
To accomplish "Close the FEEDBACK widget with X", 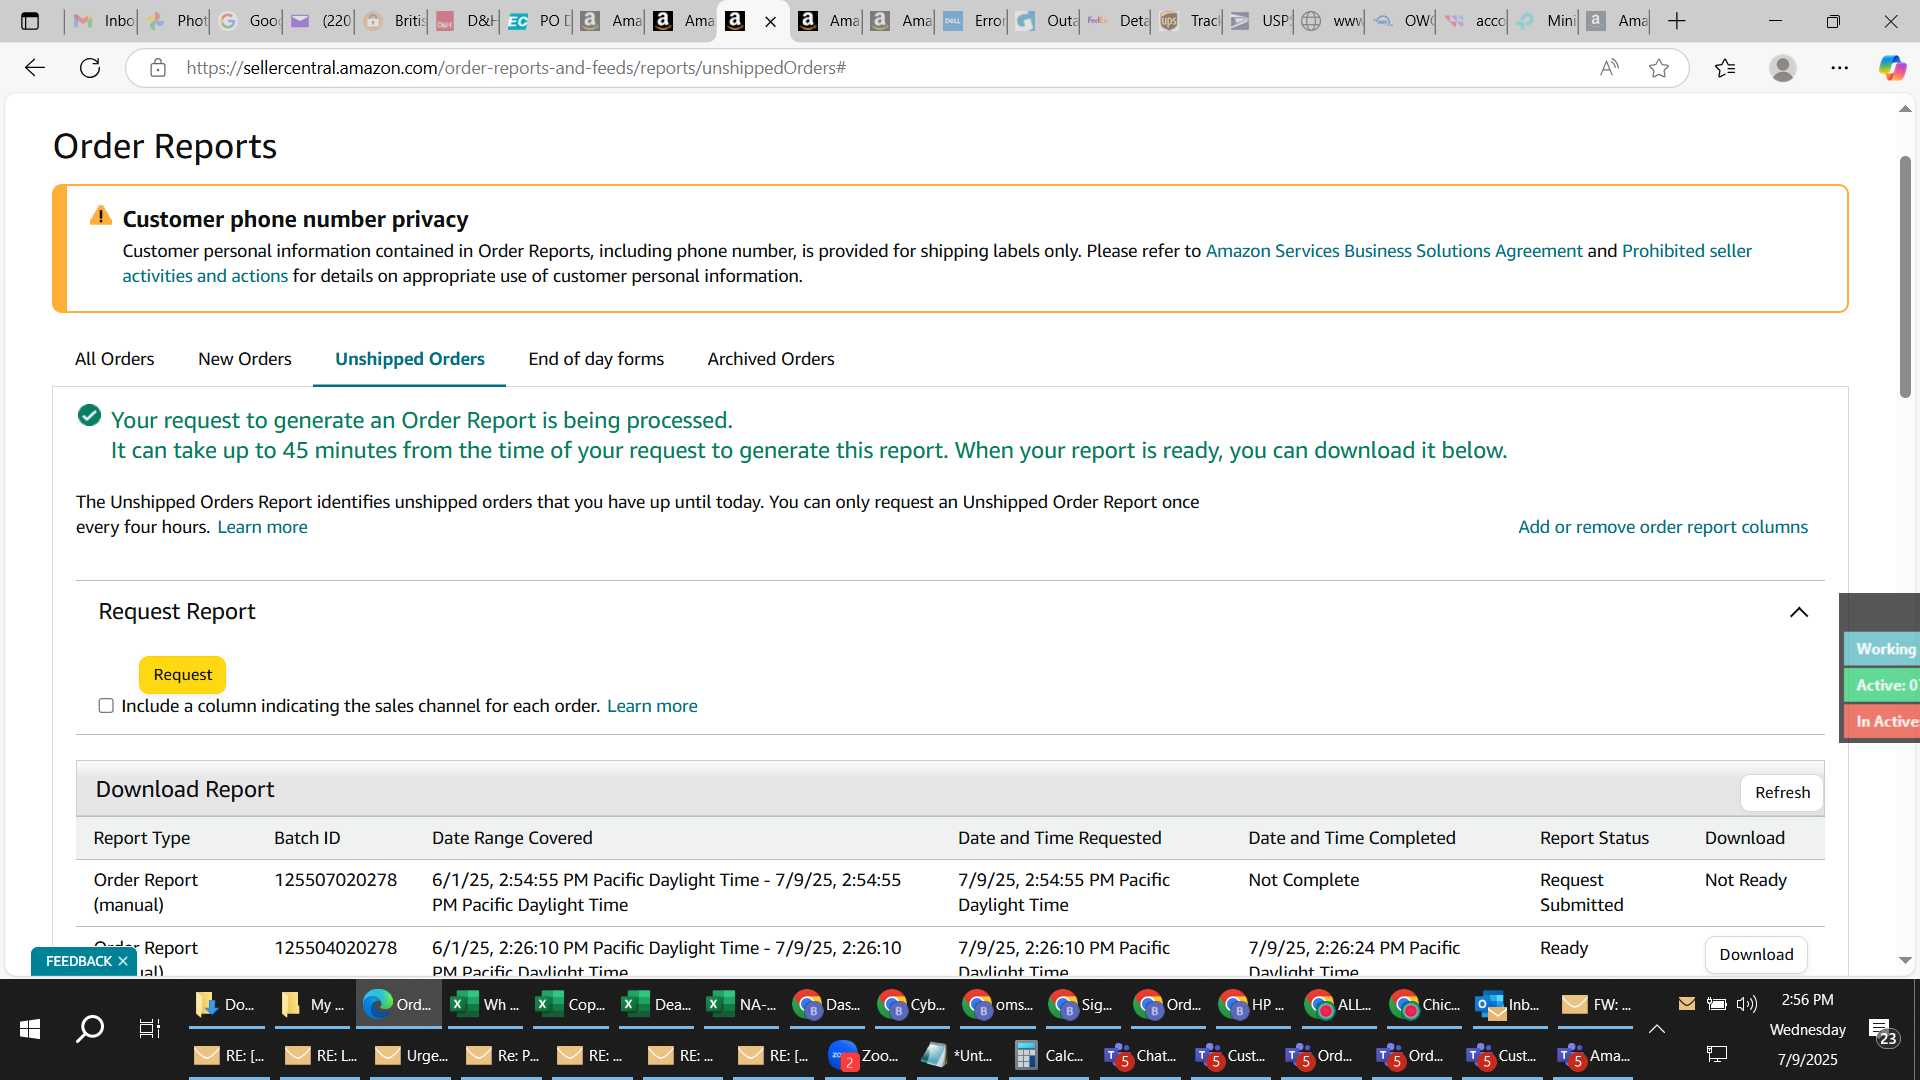I will point(123,961).
